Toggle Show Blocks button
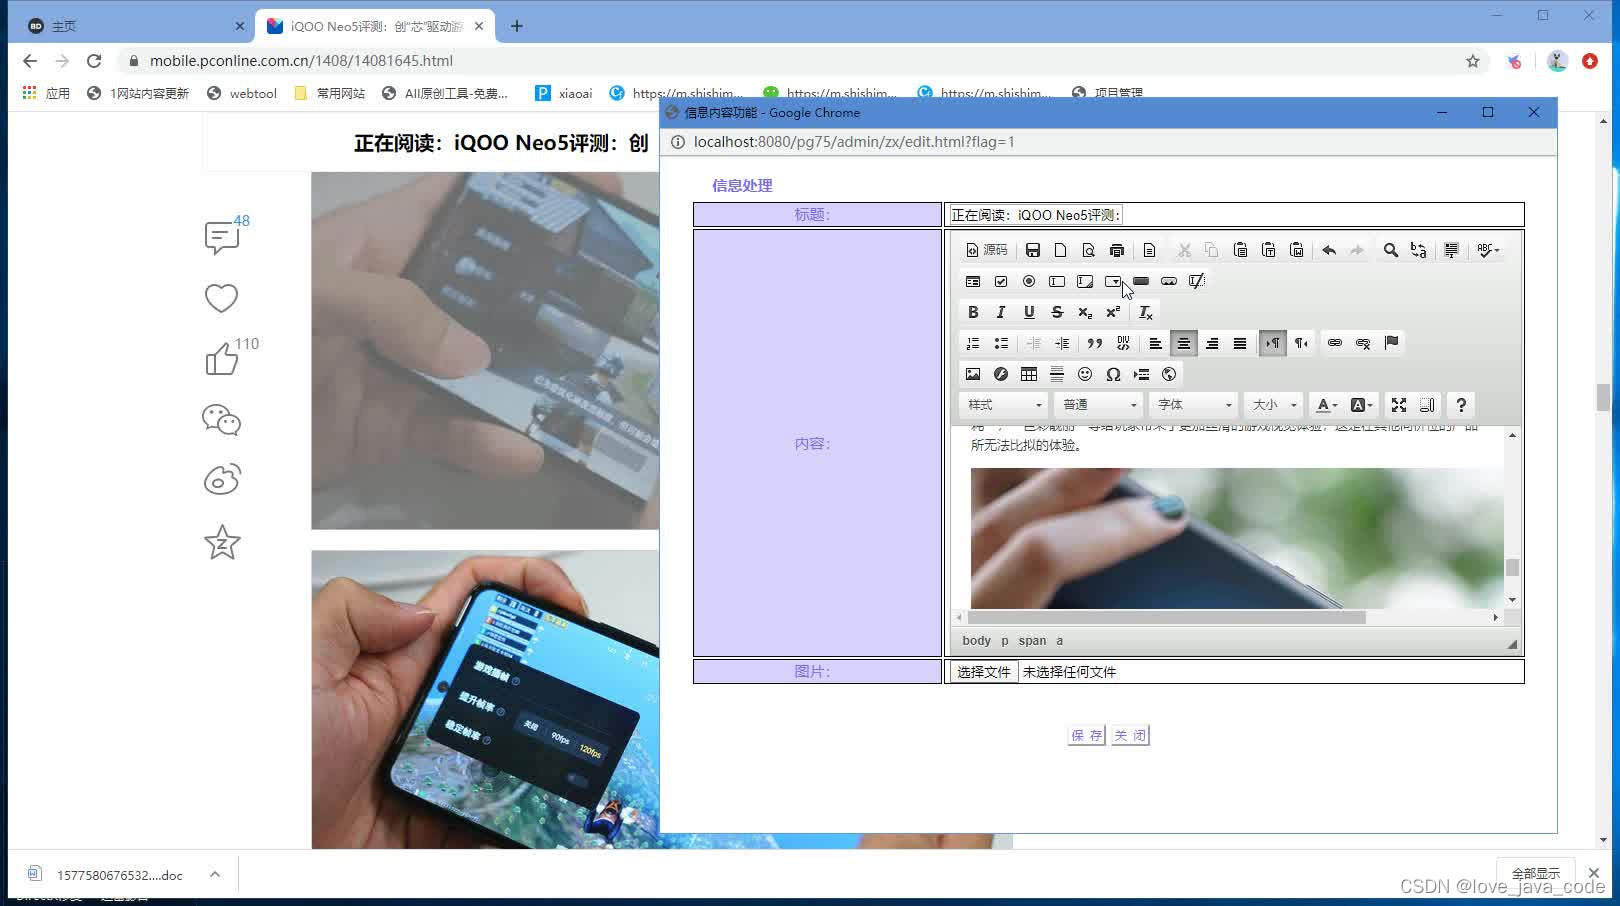 (x=1427, y=405)
